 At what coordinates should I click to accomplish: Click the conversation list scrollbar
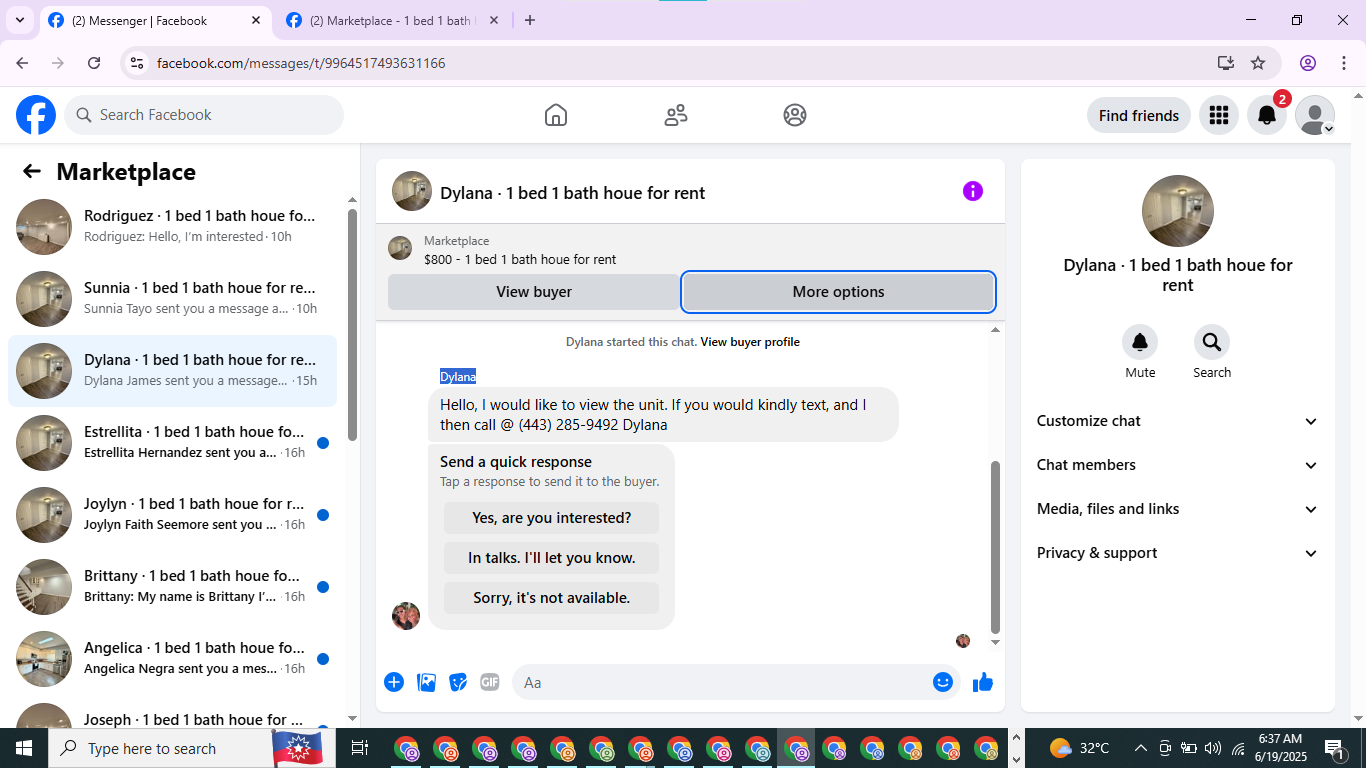pos(352,324)
